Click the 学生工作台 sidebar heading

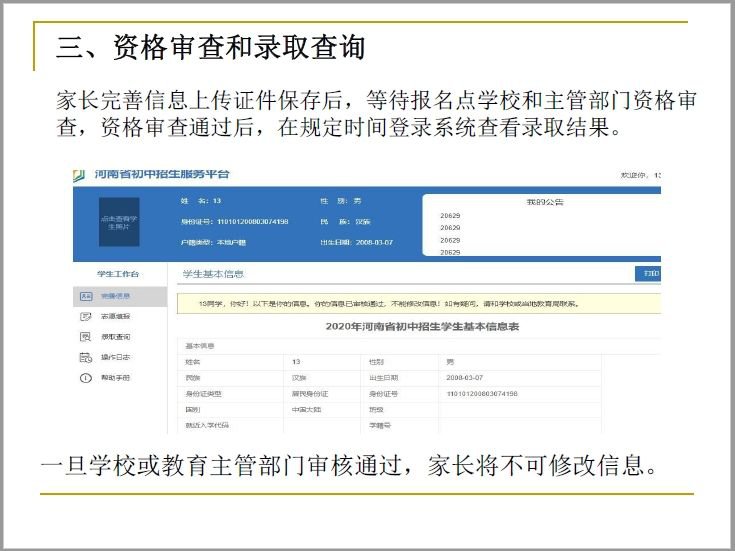point(118,273)
